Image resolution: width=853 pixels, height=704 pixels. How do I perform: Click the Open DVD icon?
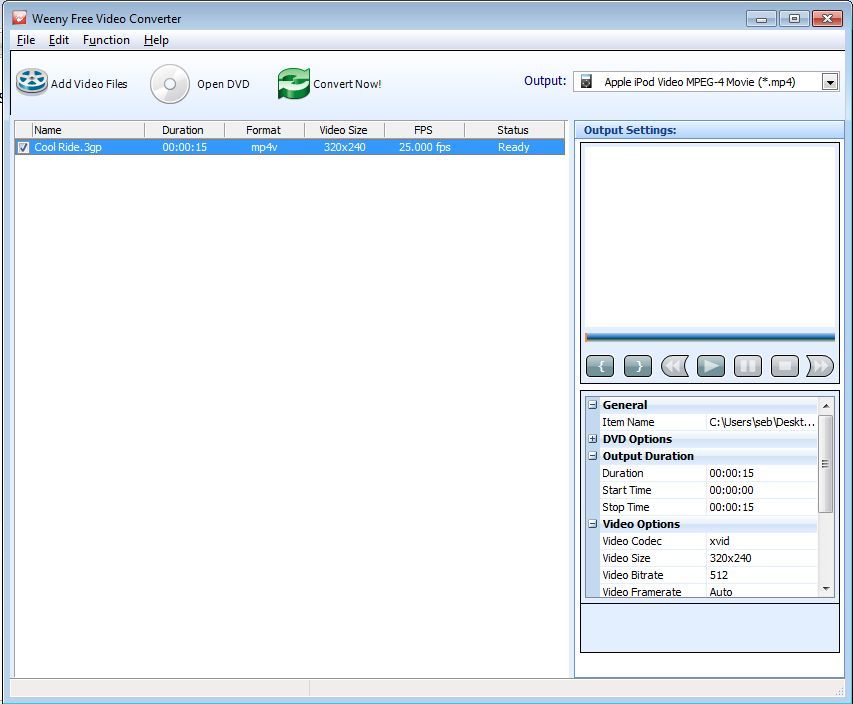[169, 84]
